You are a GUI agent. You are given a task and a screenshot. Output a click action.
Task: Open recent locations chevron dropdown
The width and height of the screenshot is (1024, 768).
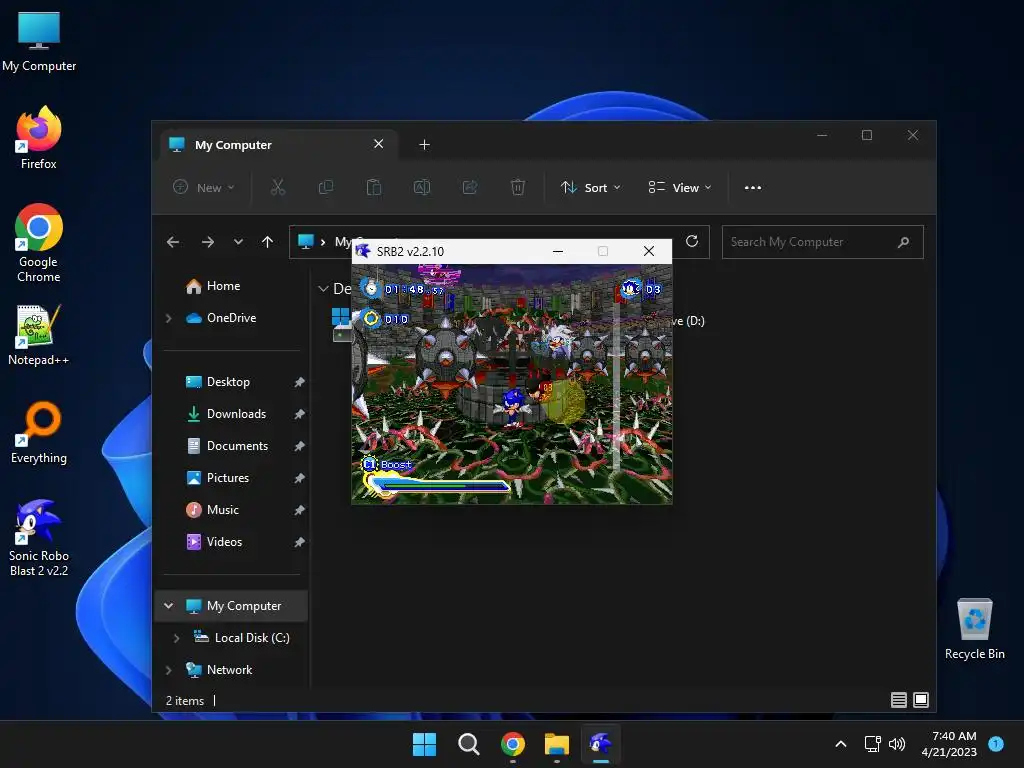(x=238, y=242)
